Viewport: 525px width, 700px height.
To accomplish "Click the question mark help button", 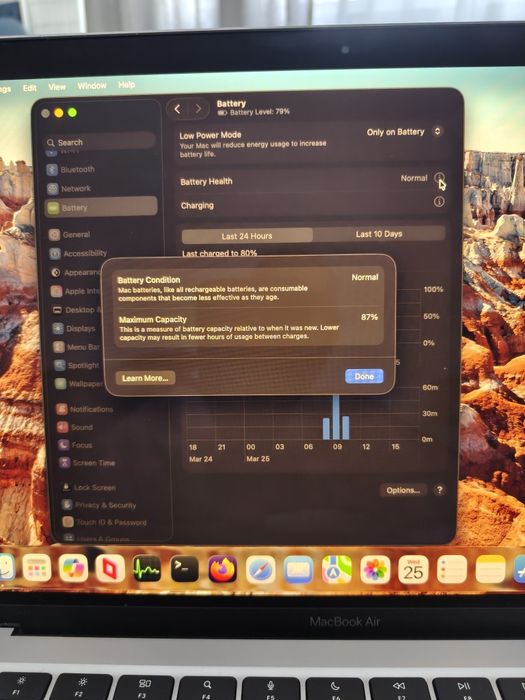I will coord(440,490).
